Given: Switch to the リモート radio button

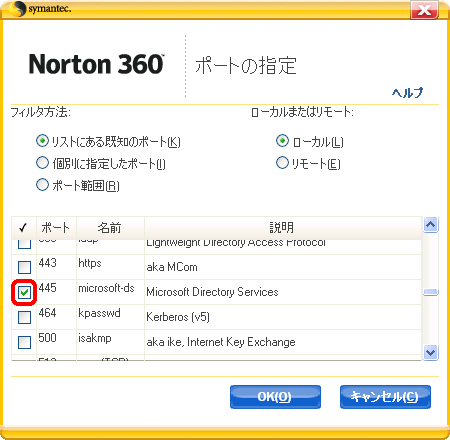Looking at the screenshot, I should coord(282,163).
